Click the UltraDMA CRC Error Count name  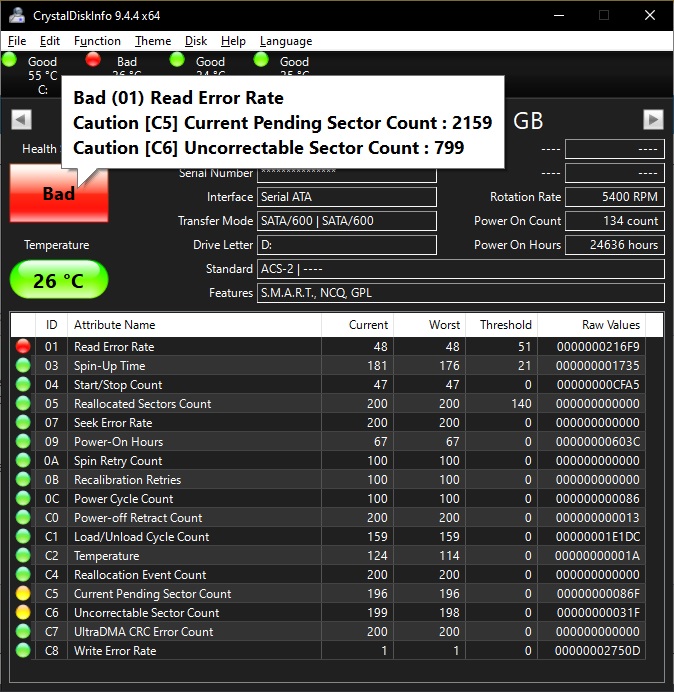coord(143,632)
